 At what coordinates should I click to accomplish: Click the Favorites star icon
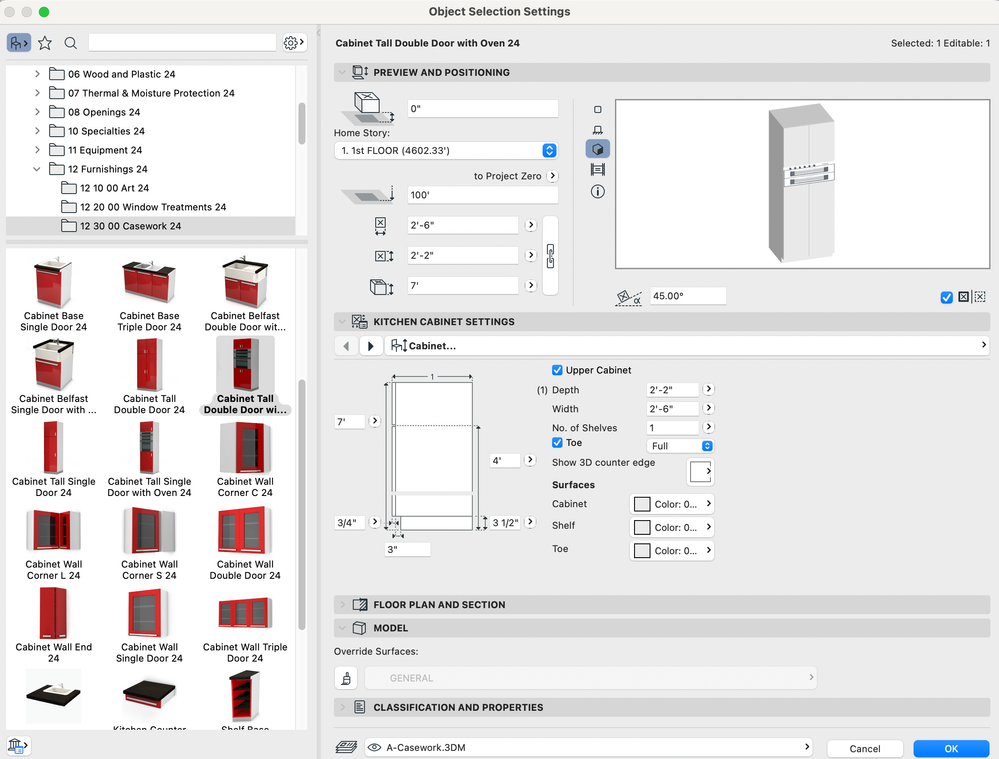45,43
